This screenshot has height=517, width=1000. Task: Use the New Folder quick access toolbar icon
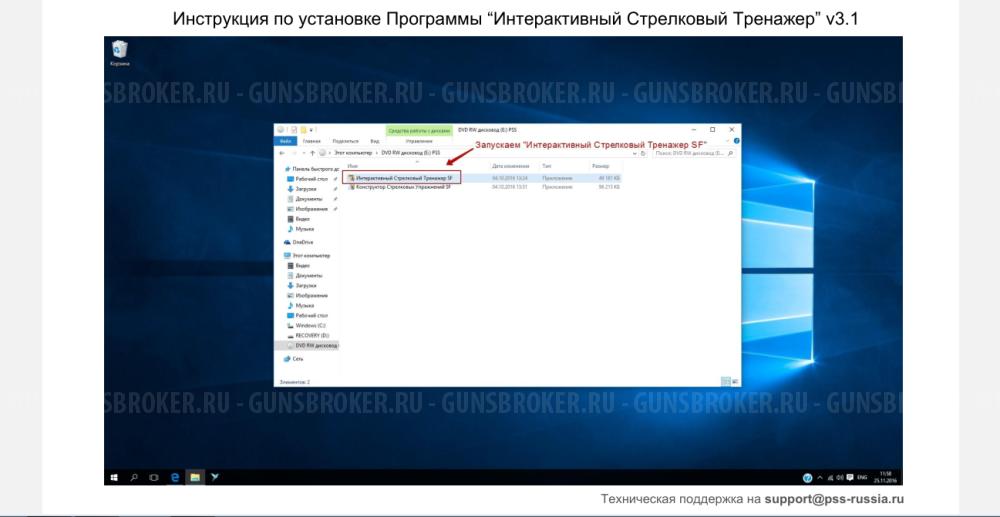pos(304,130)
